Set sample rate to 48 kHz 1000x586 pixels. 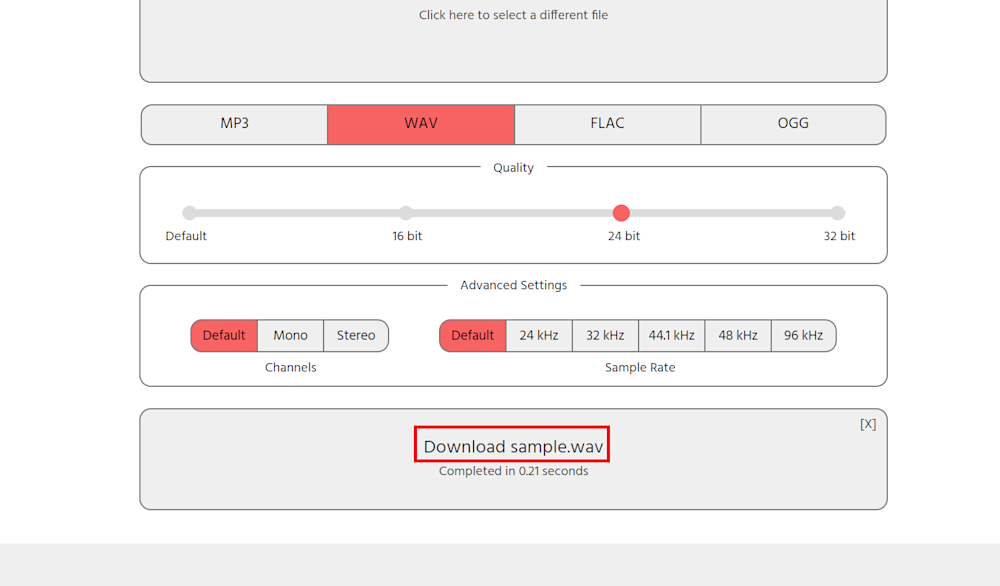pyautogui.click(x=738, y=335)
